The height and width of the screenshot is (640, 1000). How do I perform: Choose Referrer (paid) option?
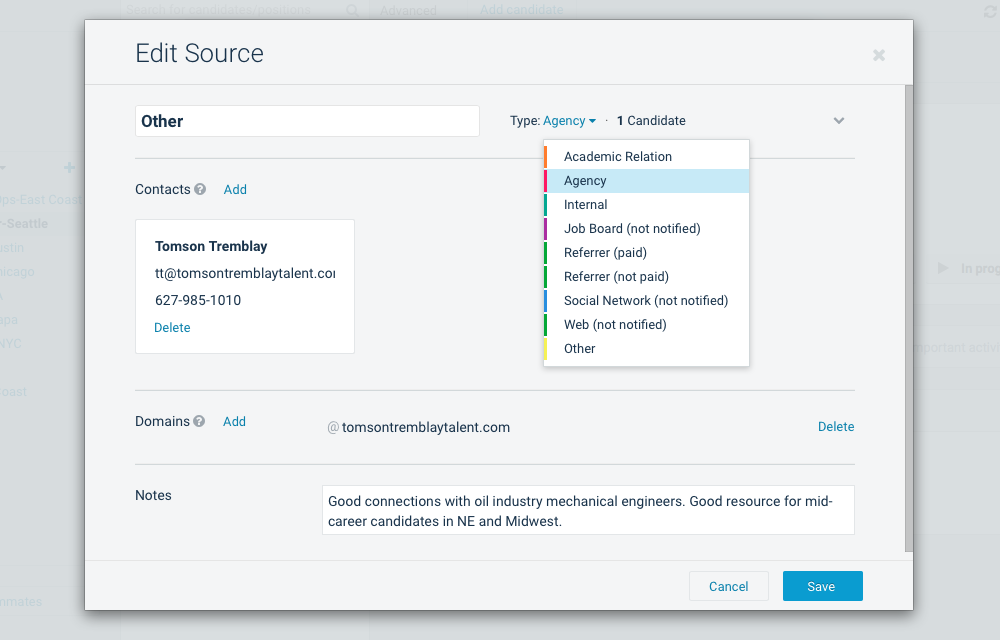click(605, 253)
